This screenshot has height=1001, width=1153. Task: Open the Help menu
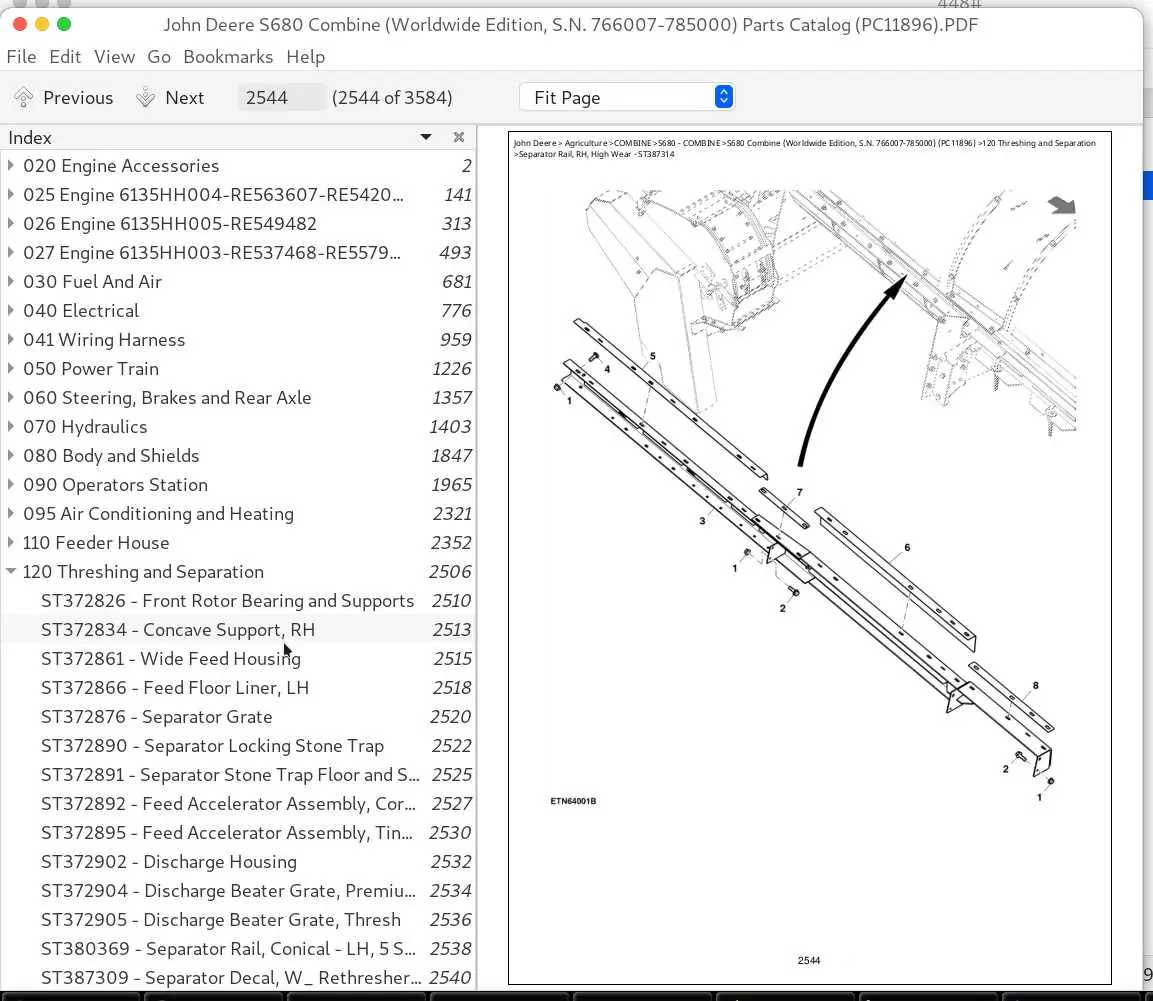coord(305,57)
